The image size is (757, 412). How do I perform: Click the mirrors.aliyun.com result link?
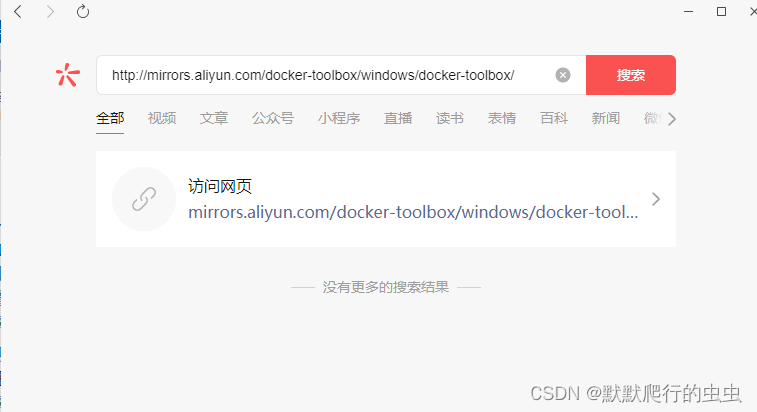tap(413, 212)
